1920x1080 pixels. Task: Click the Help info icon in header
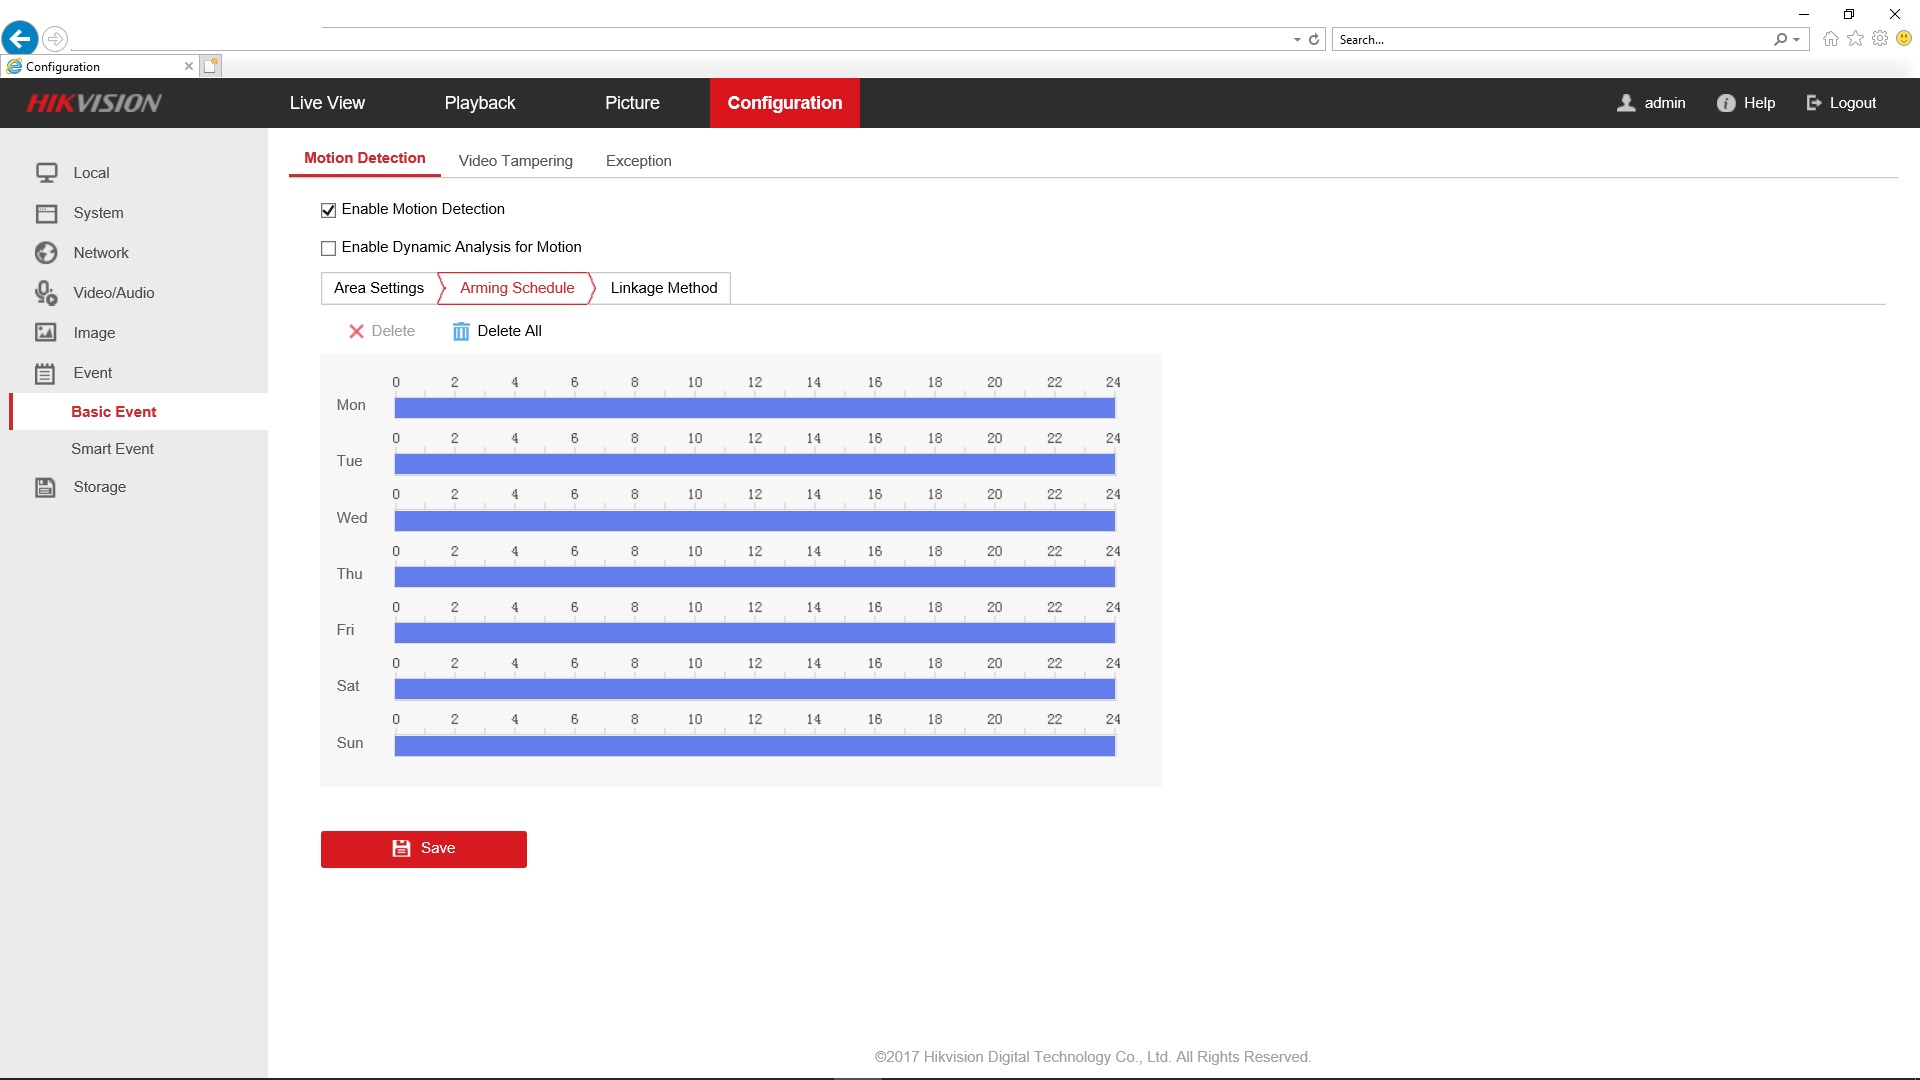tap(1726, 103)
